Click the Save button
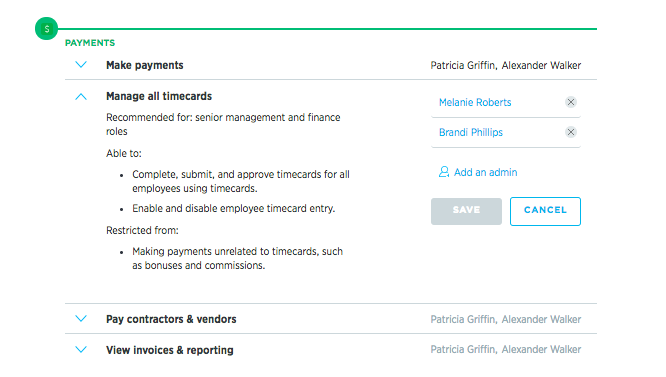The width and height of the screenshot is (666, 377). click(x=466, y=211)
